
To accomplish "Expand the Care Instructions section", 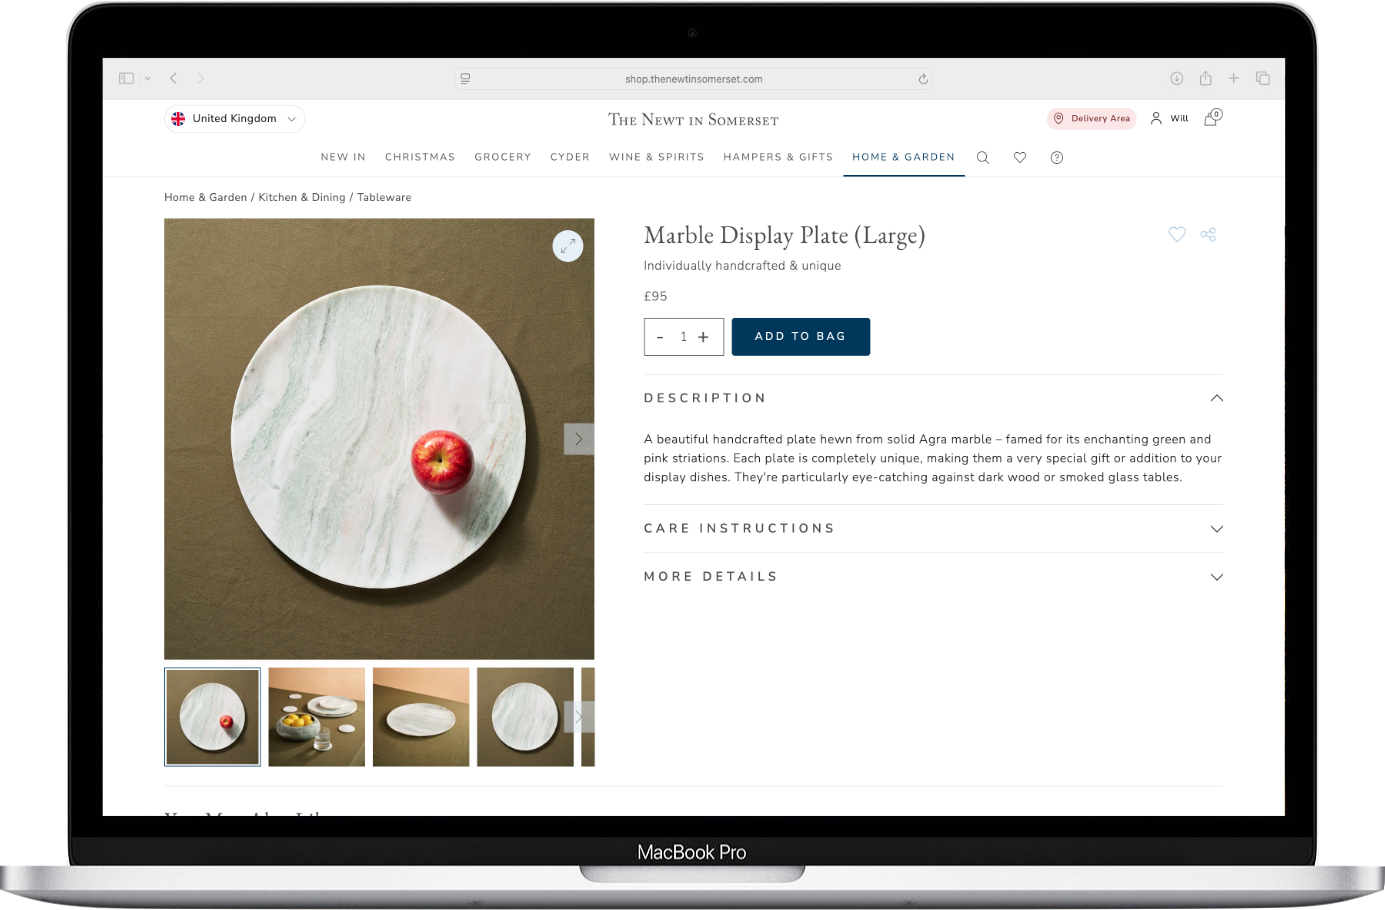I will pos(933,528).
